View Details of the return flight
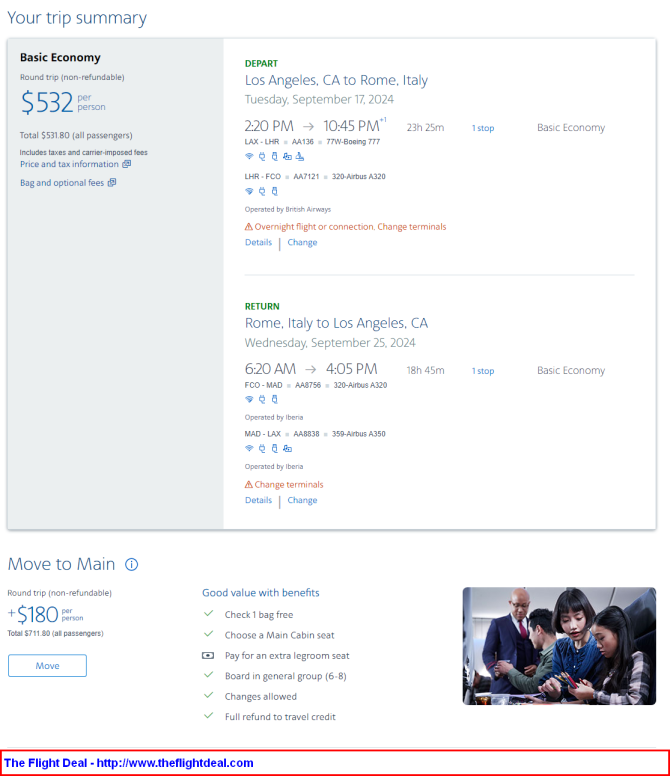The width and height of the screenshot is (670, 776). tap(258, 500)
